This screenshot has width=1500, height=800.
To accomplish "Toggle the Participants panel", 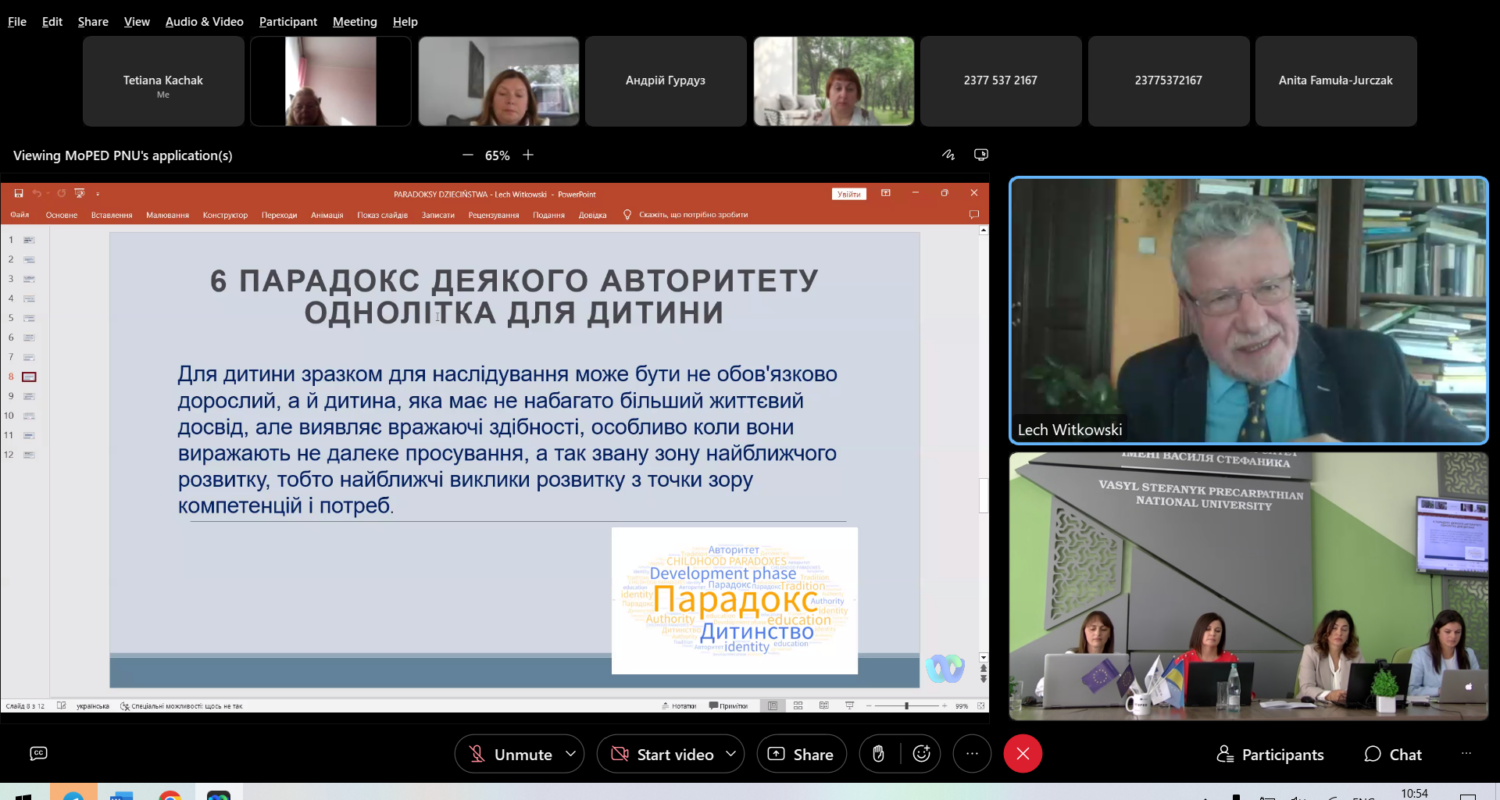I will tap(1270, 754).
